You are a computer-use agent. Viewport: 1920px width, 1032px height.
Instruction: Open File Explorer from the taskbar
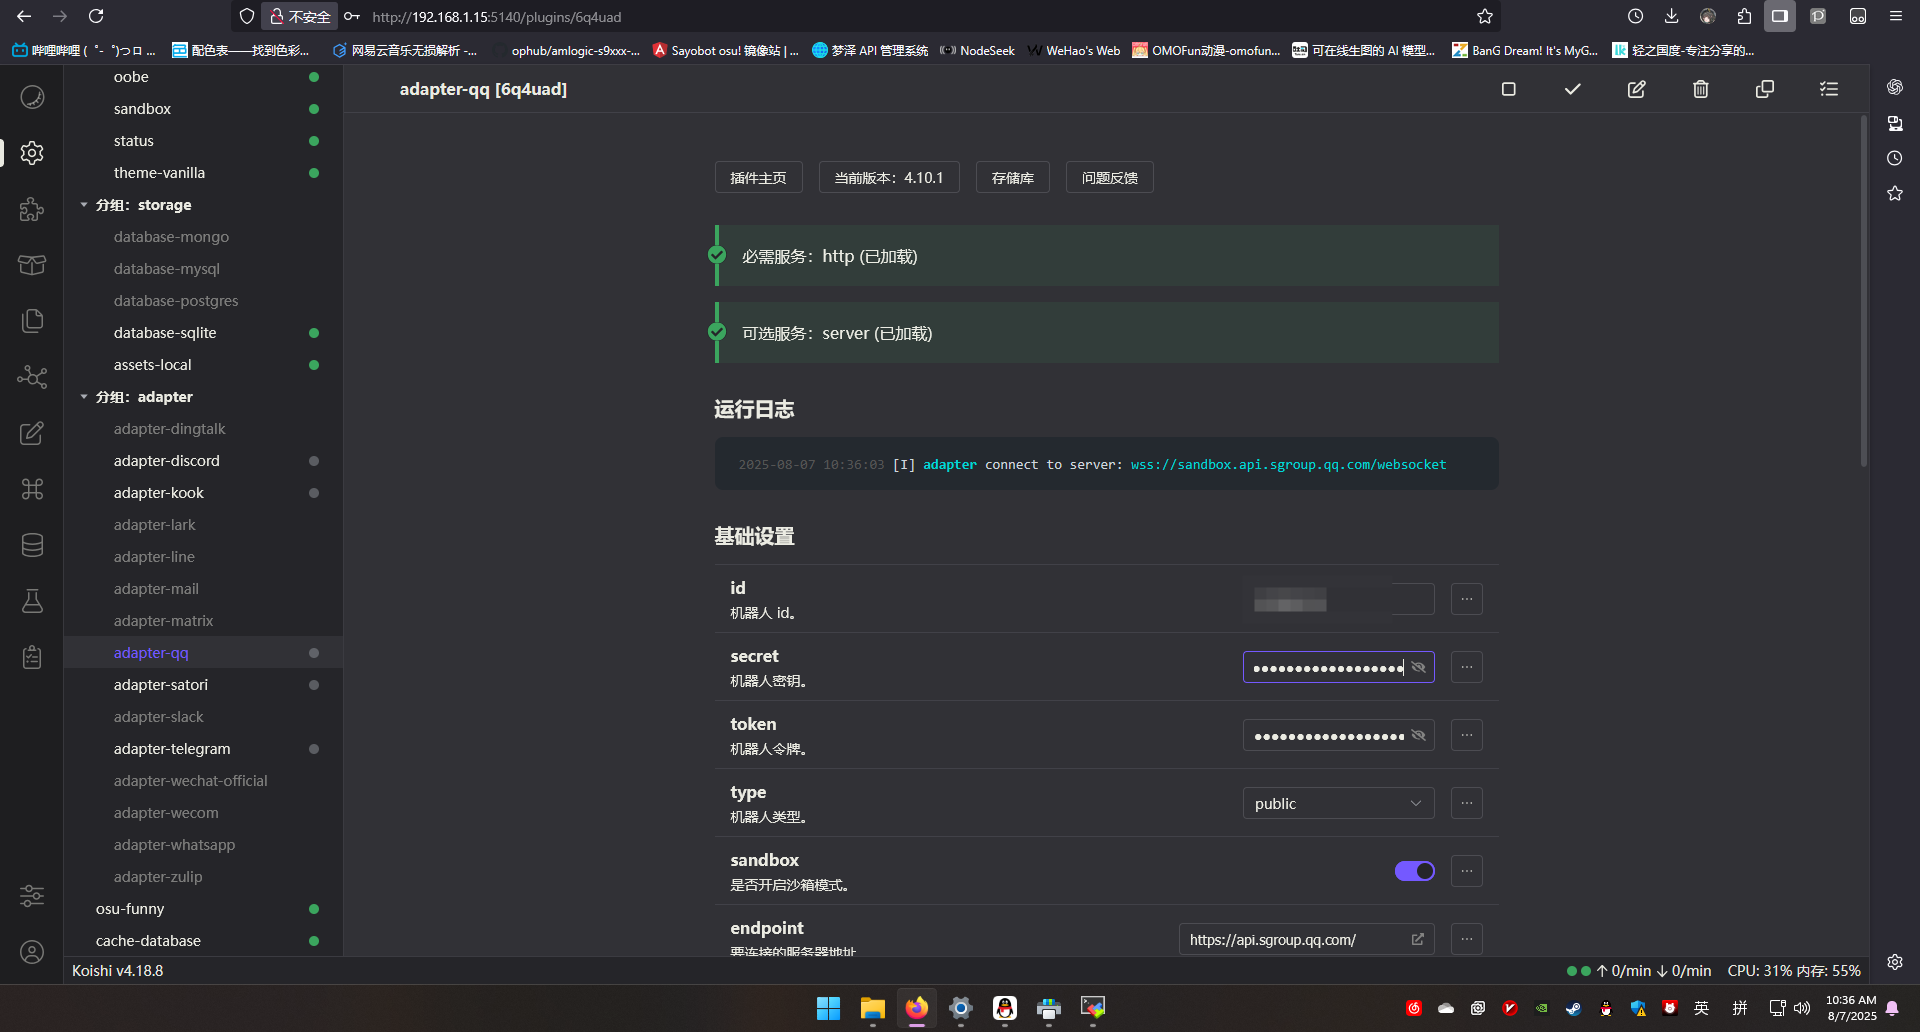(872, 1008)
